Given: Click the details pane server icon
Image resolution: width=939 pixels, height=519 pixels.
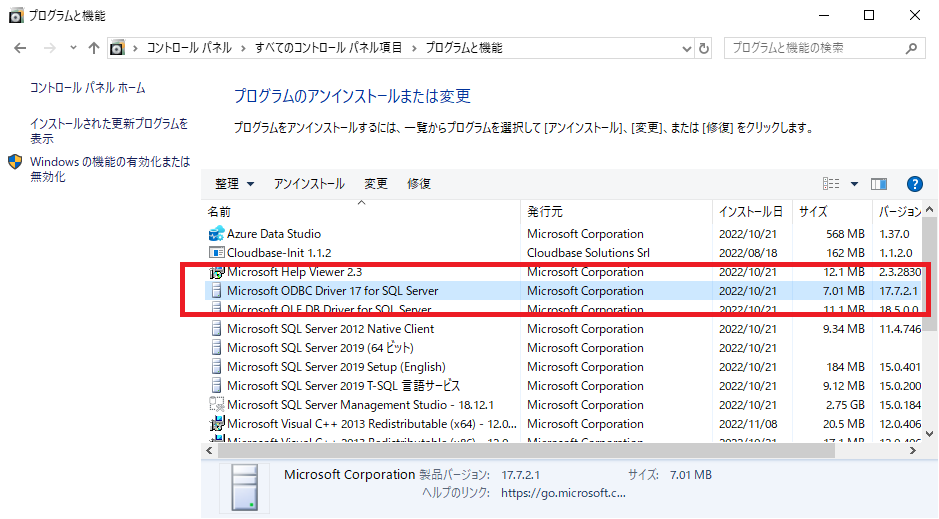Looking at the screenshot, I should (244, 488).
